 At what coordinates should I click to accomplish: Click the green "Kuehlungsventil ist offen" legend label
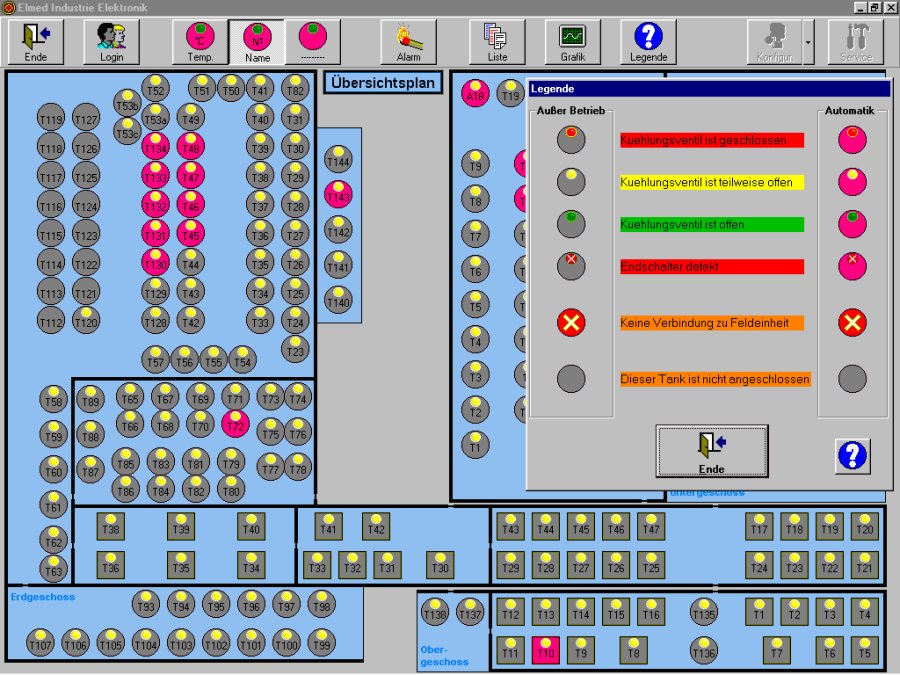[x=711, y=225]
